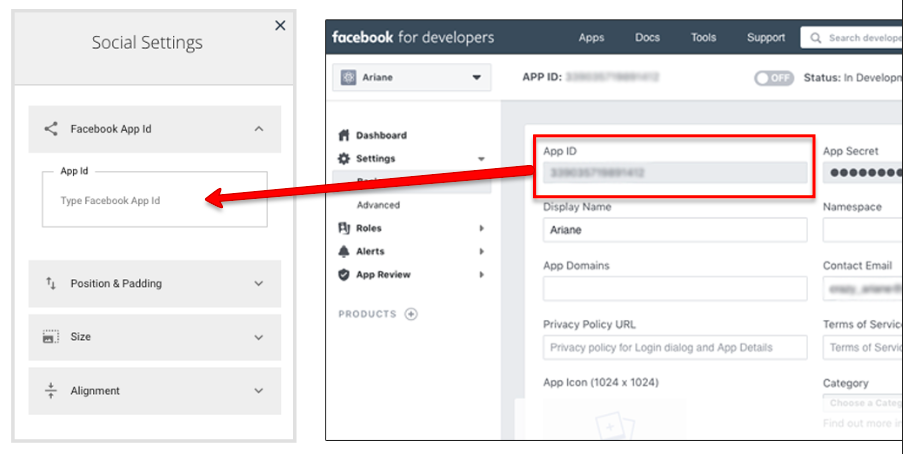Click the Ariane app icon
This screenshot has width=903, height=454.
348,77
